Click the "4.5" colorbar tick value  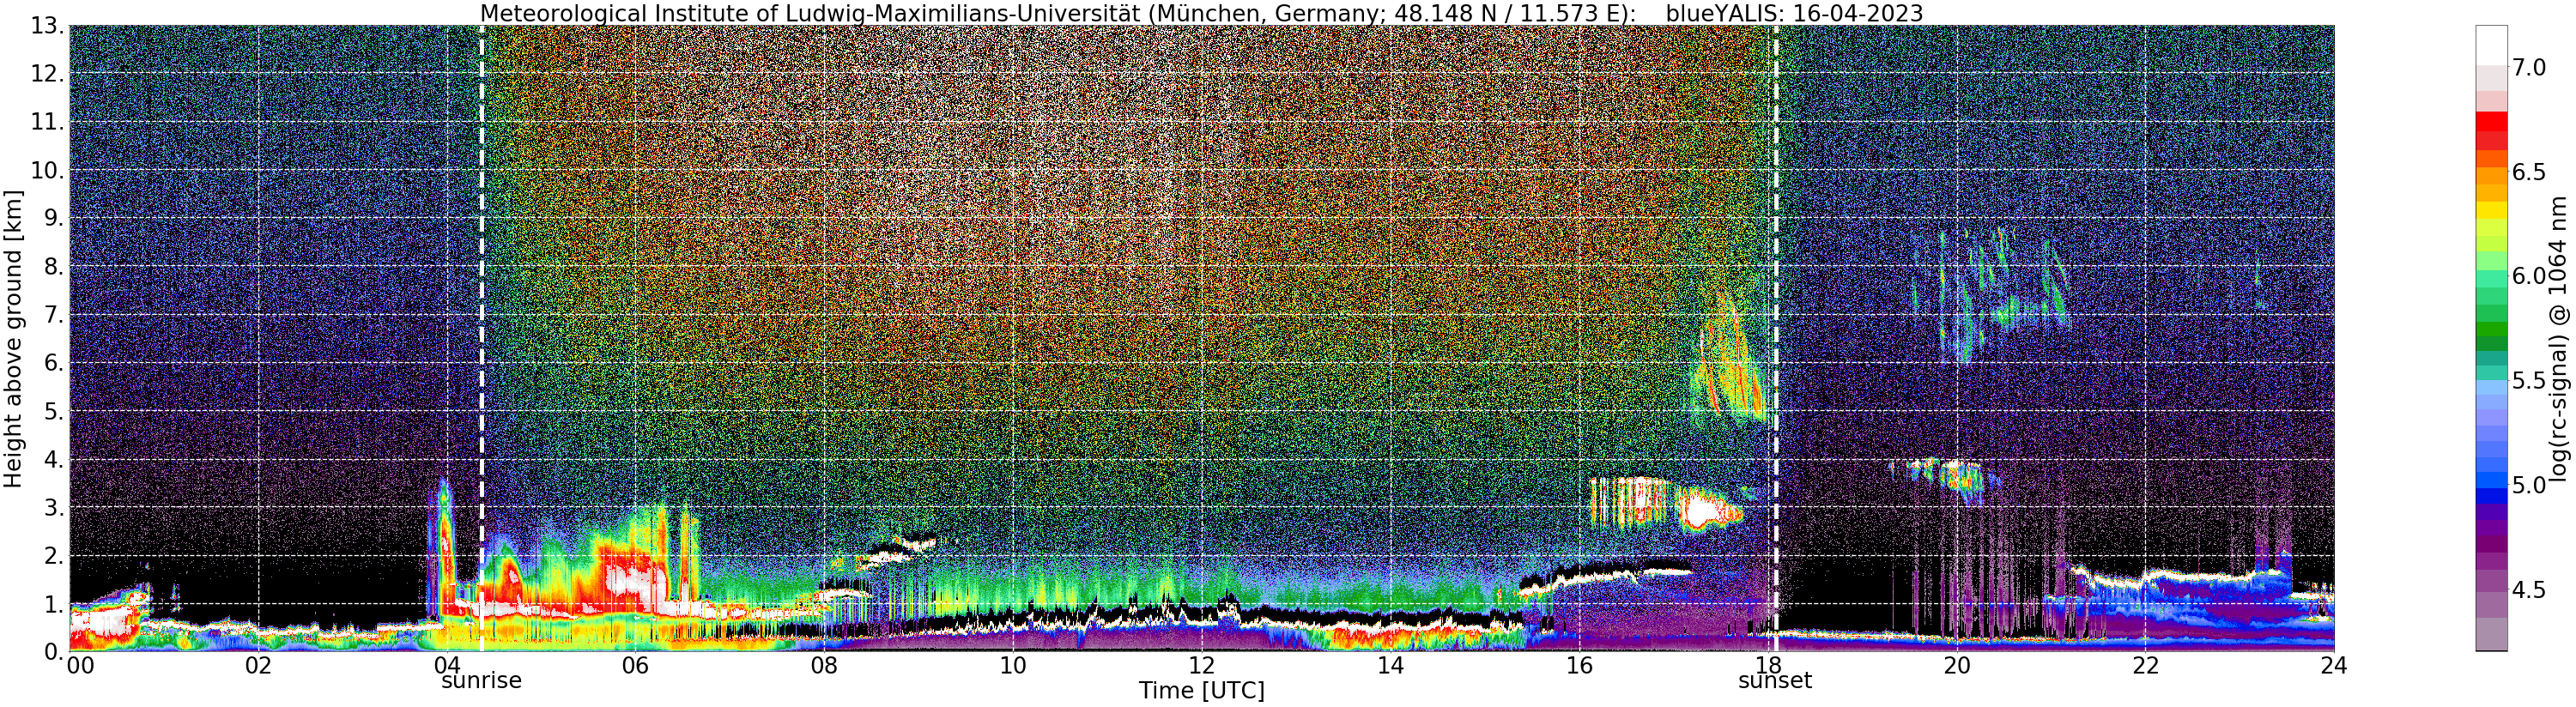(2529, 590)
